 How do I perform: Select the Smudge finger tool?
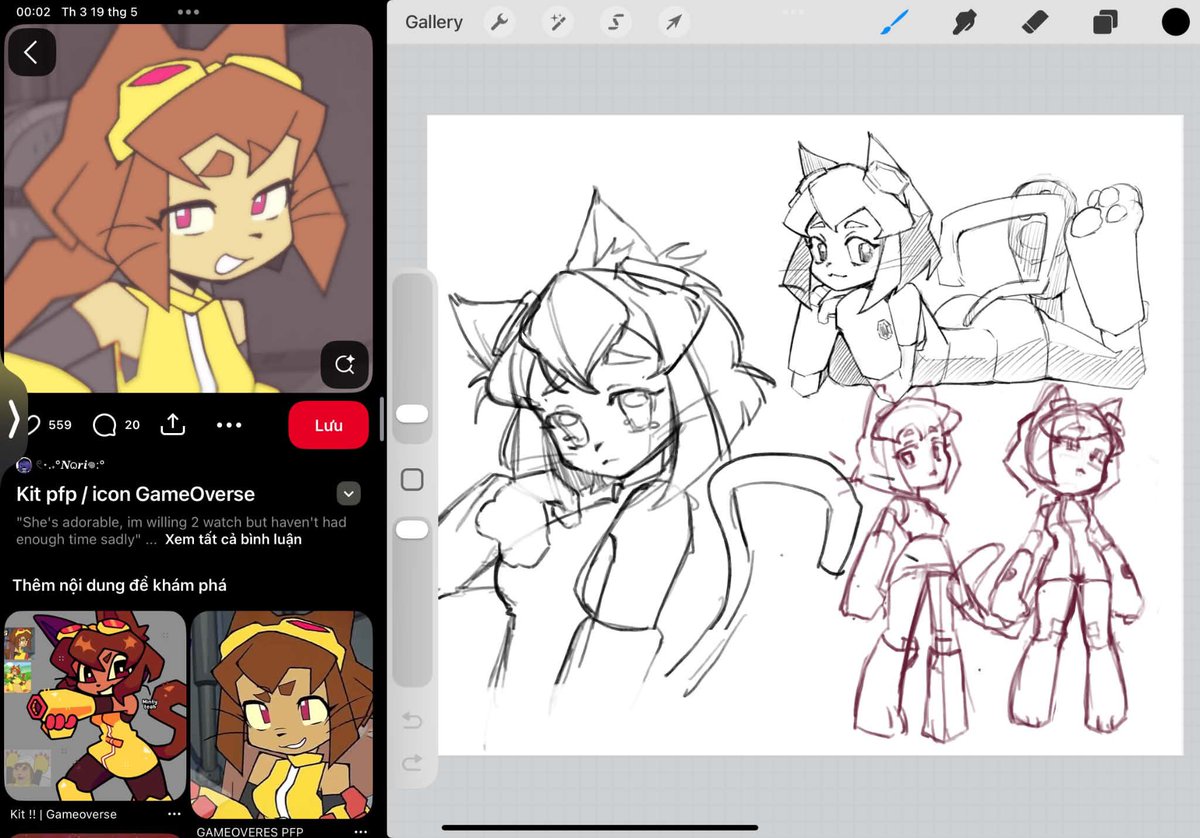coord(965,22)
